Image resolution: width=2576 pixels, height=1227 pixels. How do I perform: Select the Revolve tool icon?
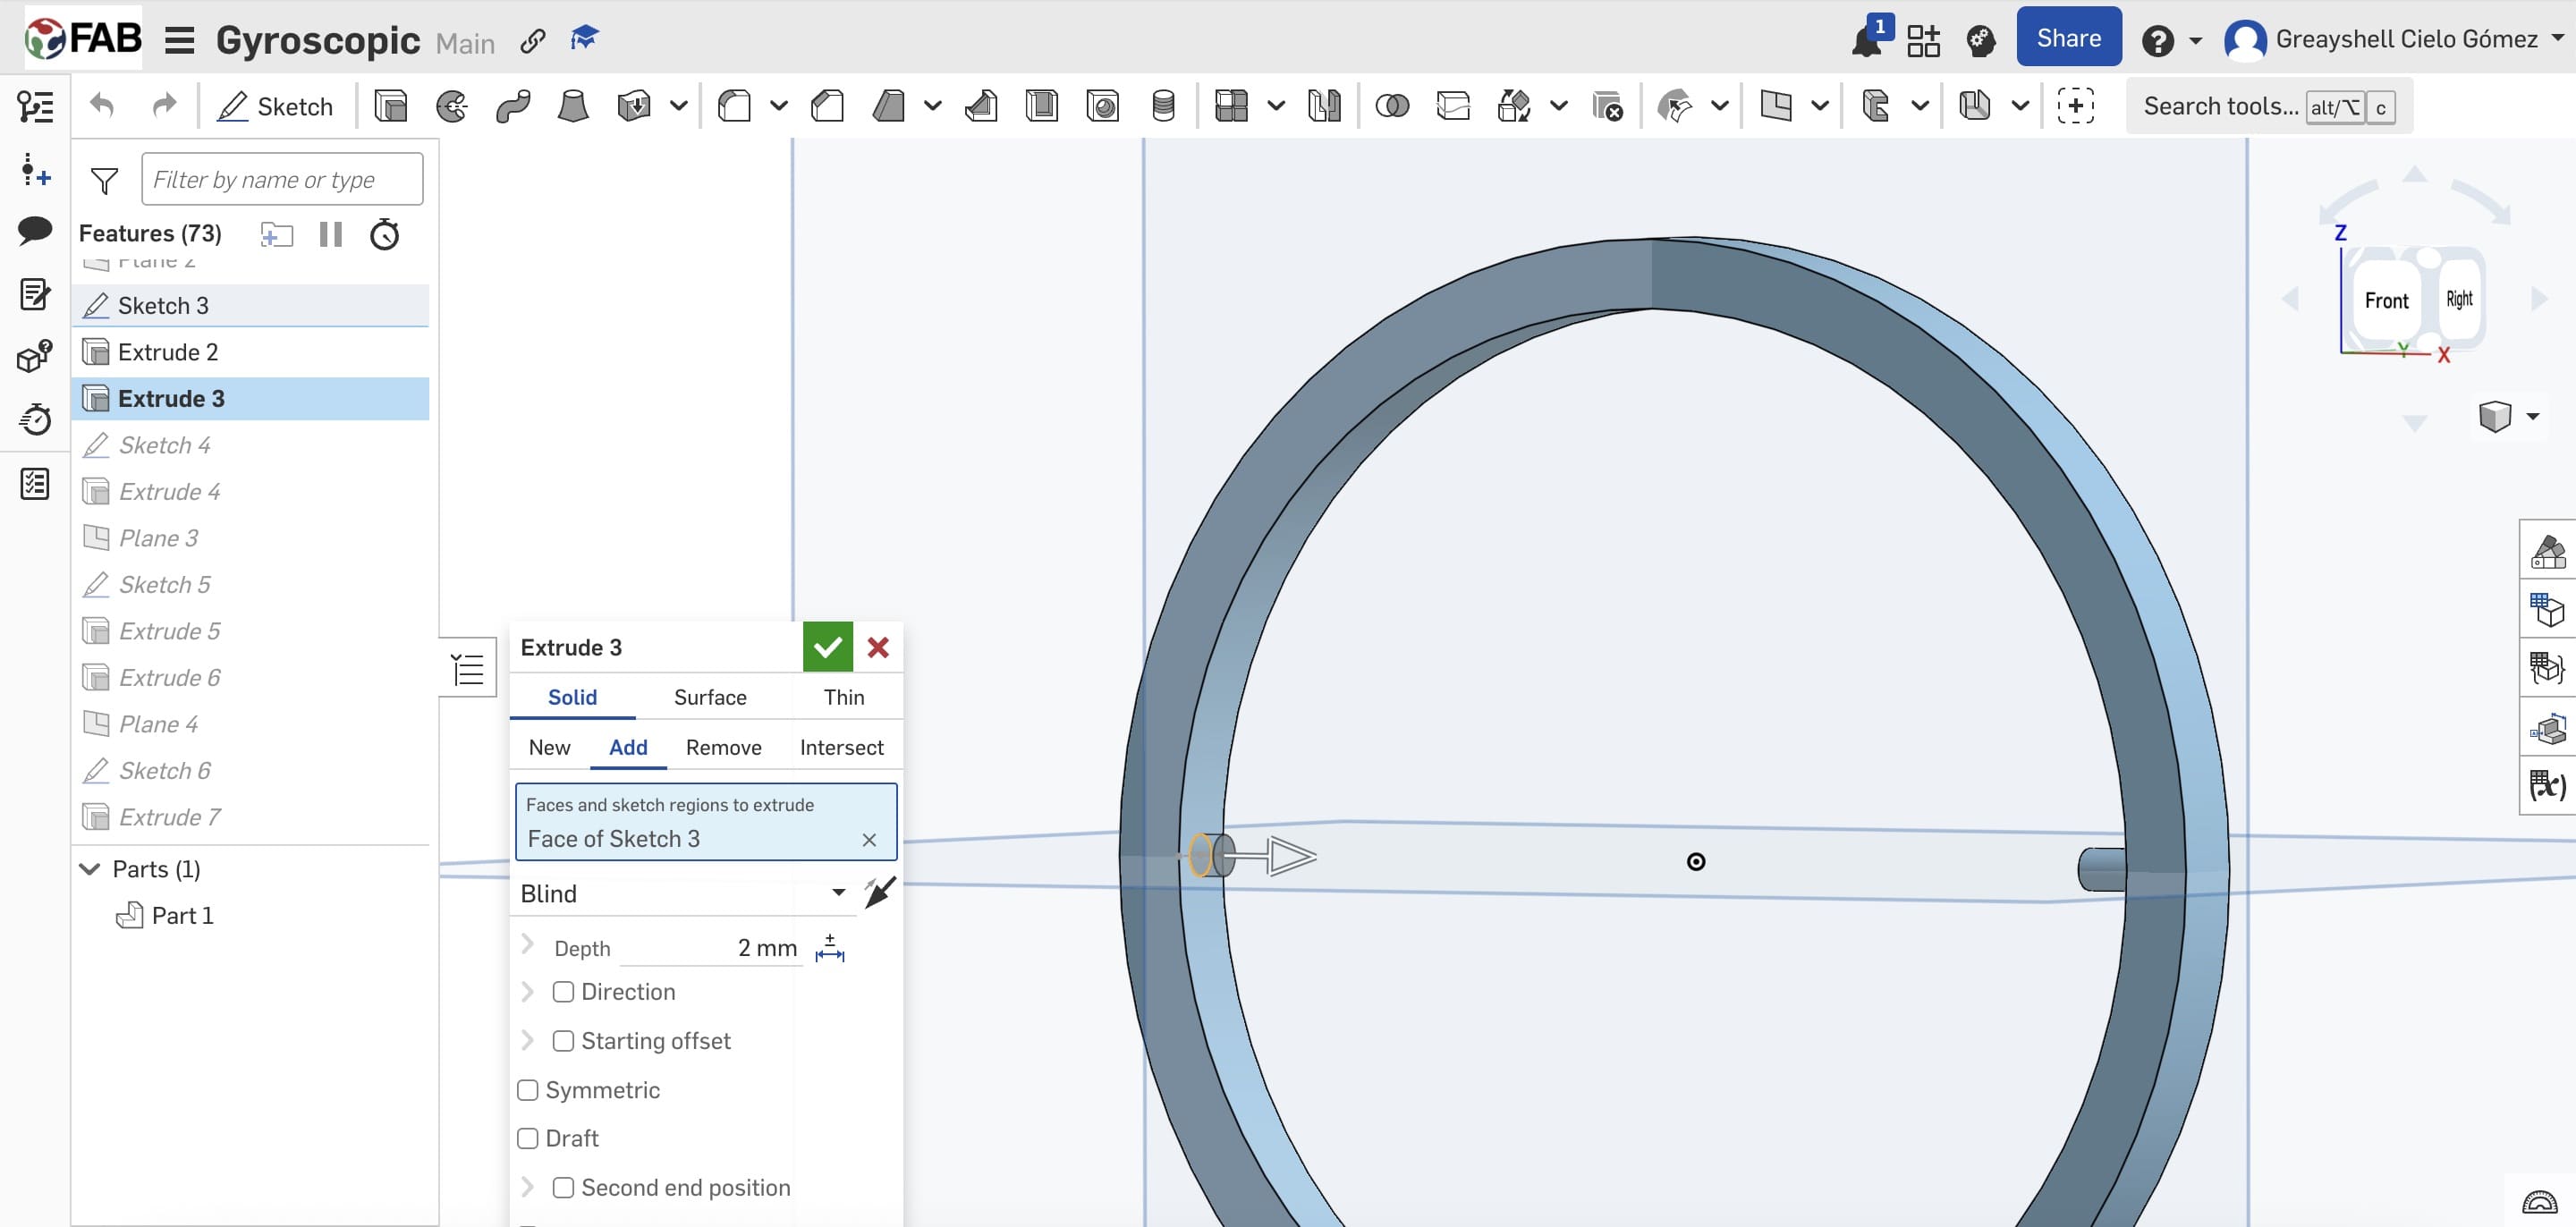pos(452,106)
